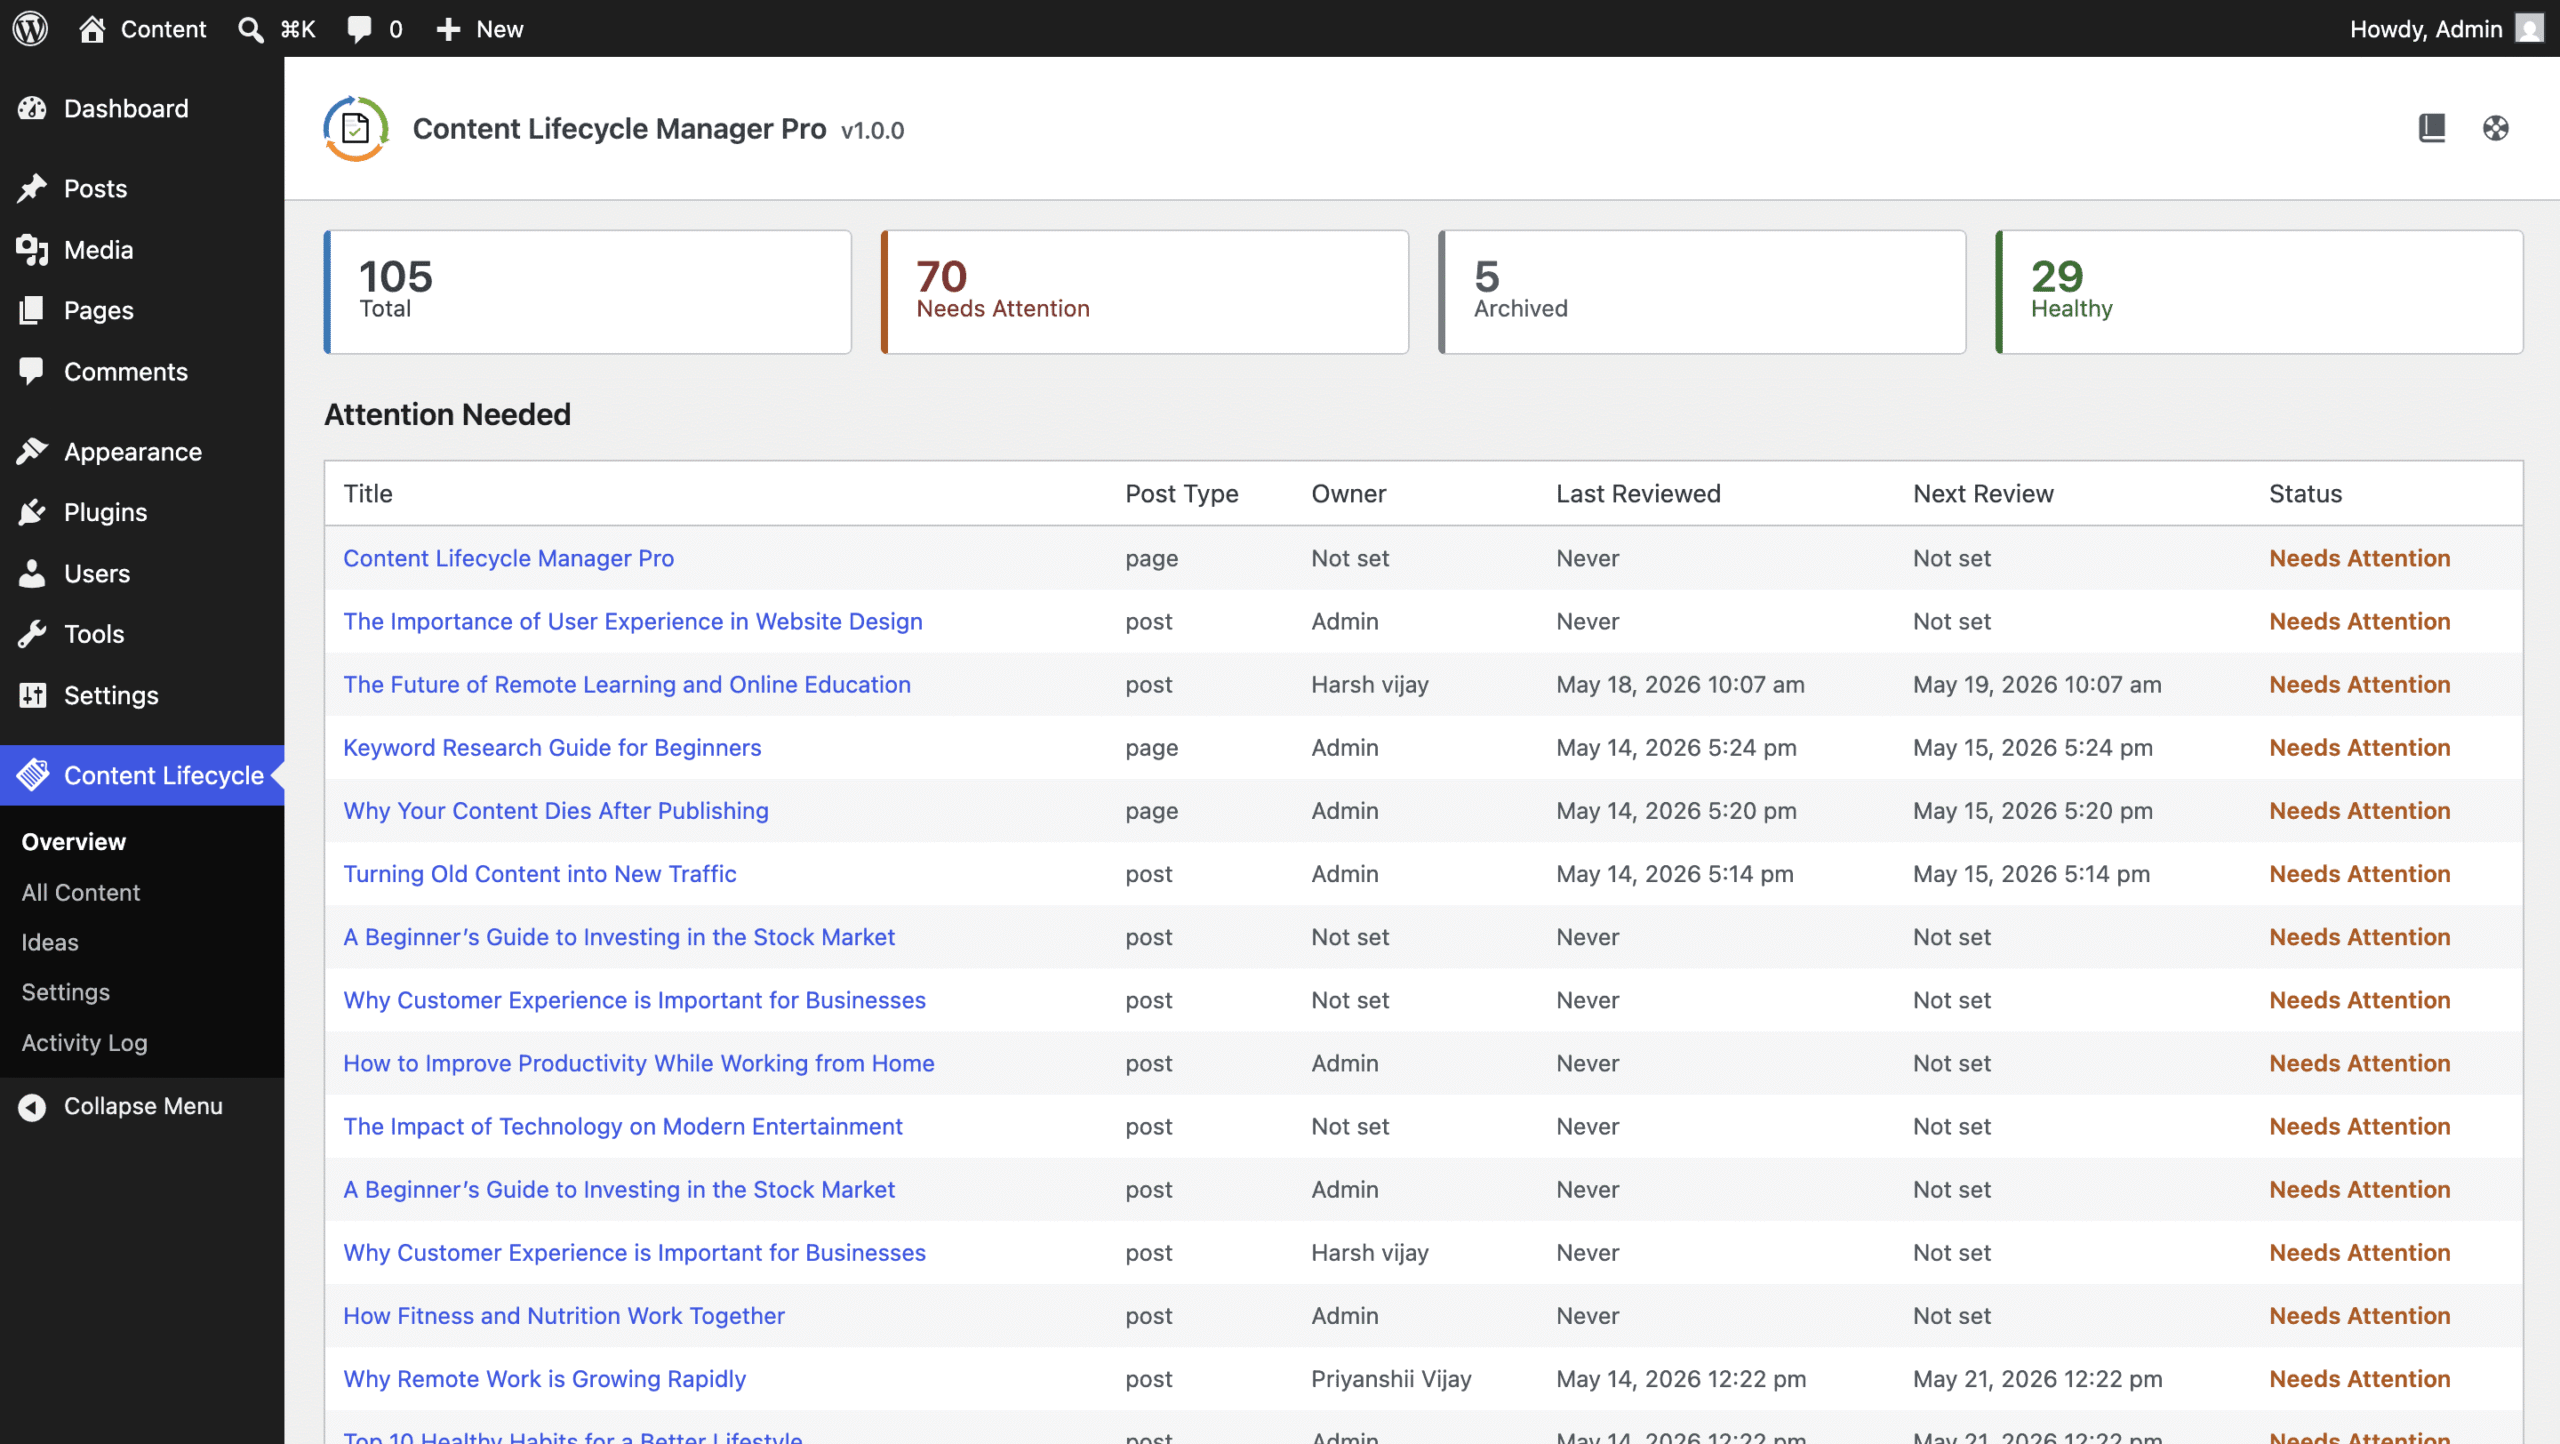Select the Overview submenu item
2560x1444 pixels.
point(74,841)
